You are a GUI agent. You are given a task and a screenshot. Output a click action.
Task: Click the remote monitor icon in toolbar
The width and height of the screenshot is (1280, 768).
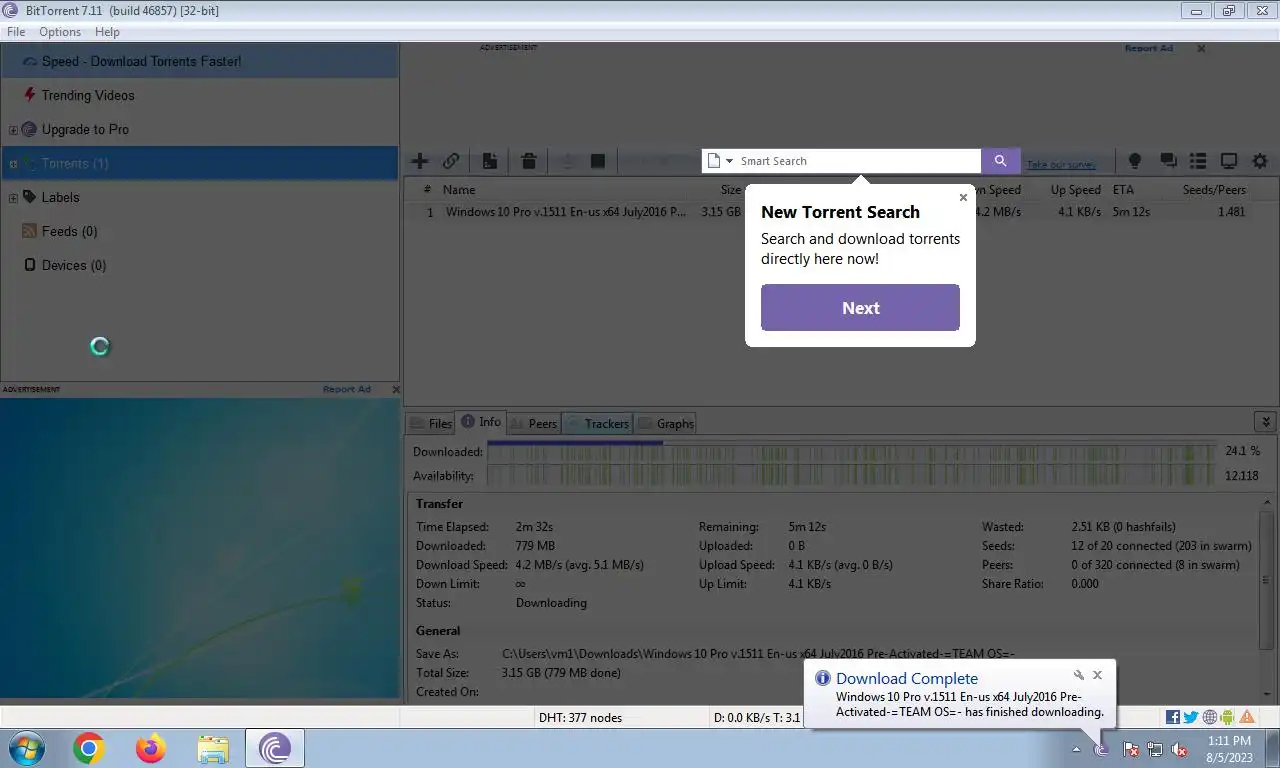pos(1229,161)
